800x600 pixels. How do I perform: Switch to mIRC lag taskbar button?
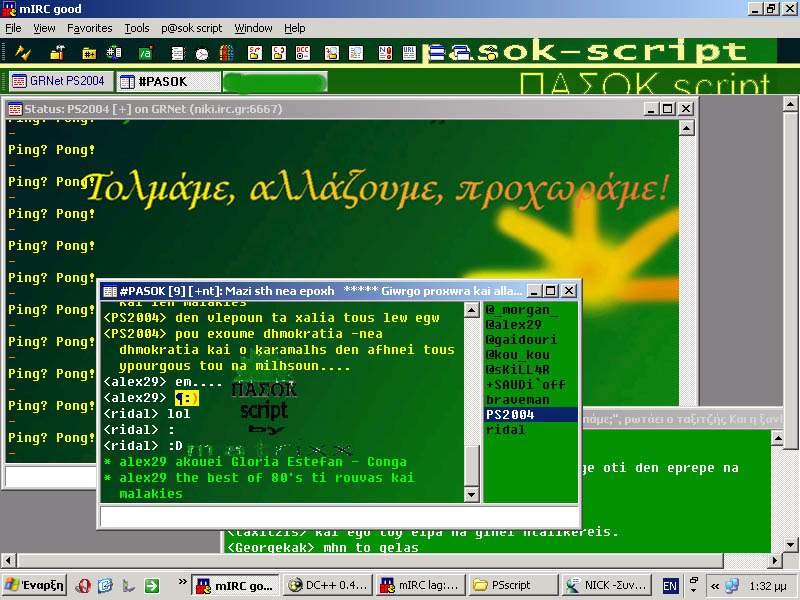420,585
